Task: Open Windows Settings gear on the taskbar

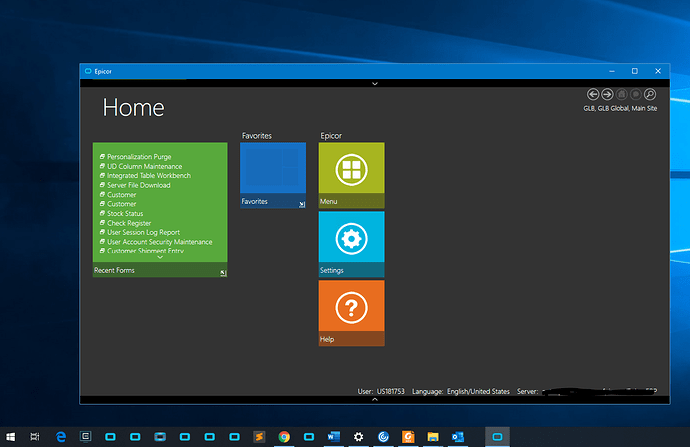Action: (x=359, y=436)
